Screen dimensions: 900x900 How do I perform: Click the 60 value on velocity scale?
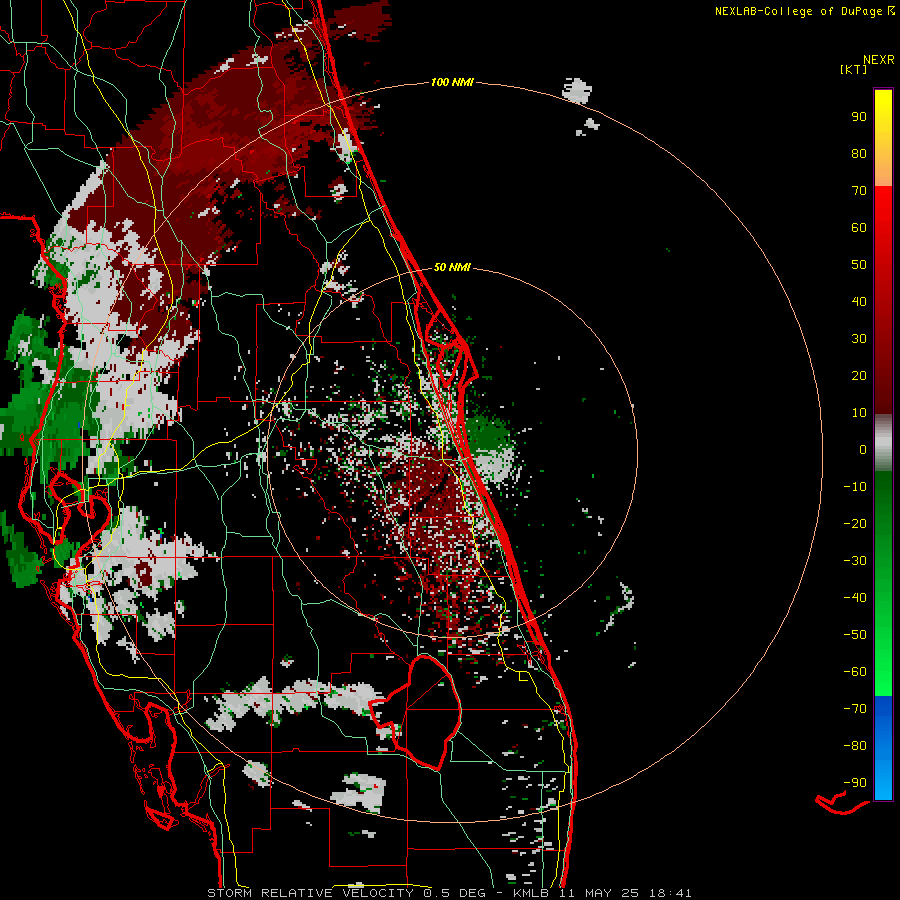click(x=859, y=228)
